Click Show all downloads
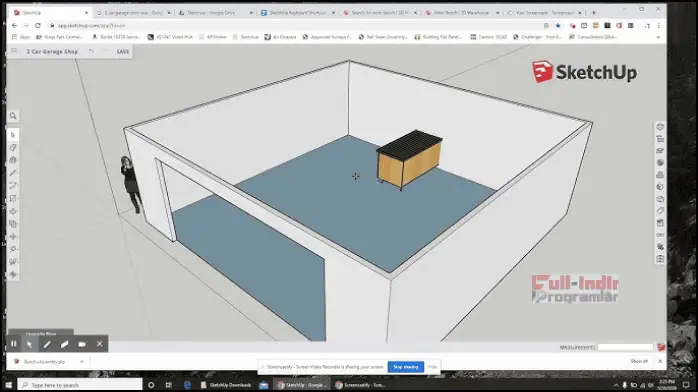Viewport: 698px width, 392px height. (639, 361)
